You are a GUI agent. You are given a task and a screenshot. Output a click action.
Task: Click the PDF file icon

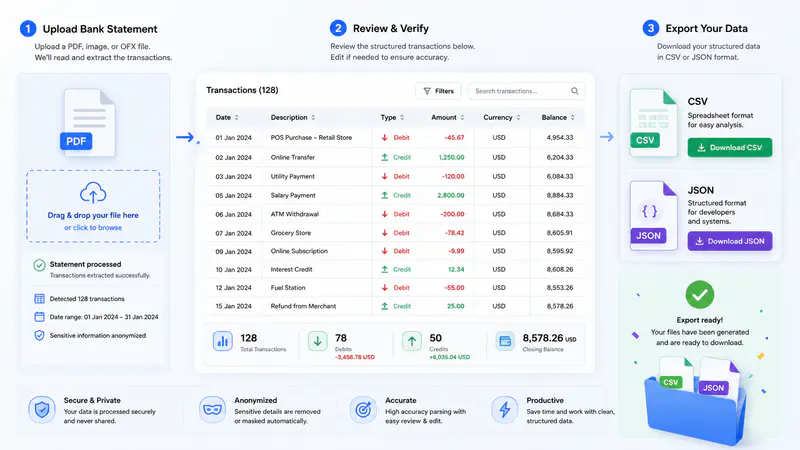pyautogui.click(x=88, y=123)
